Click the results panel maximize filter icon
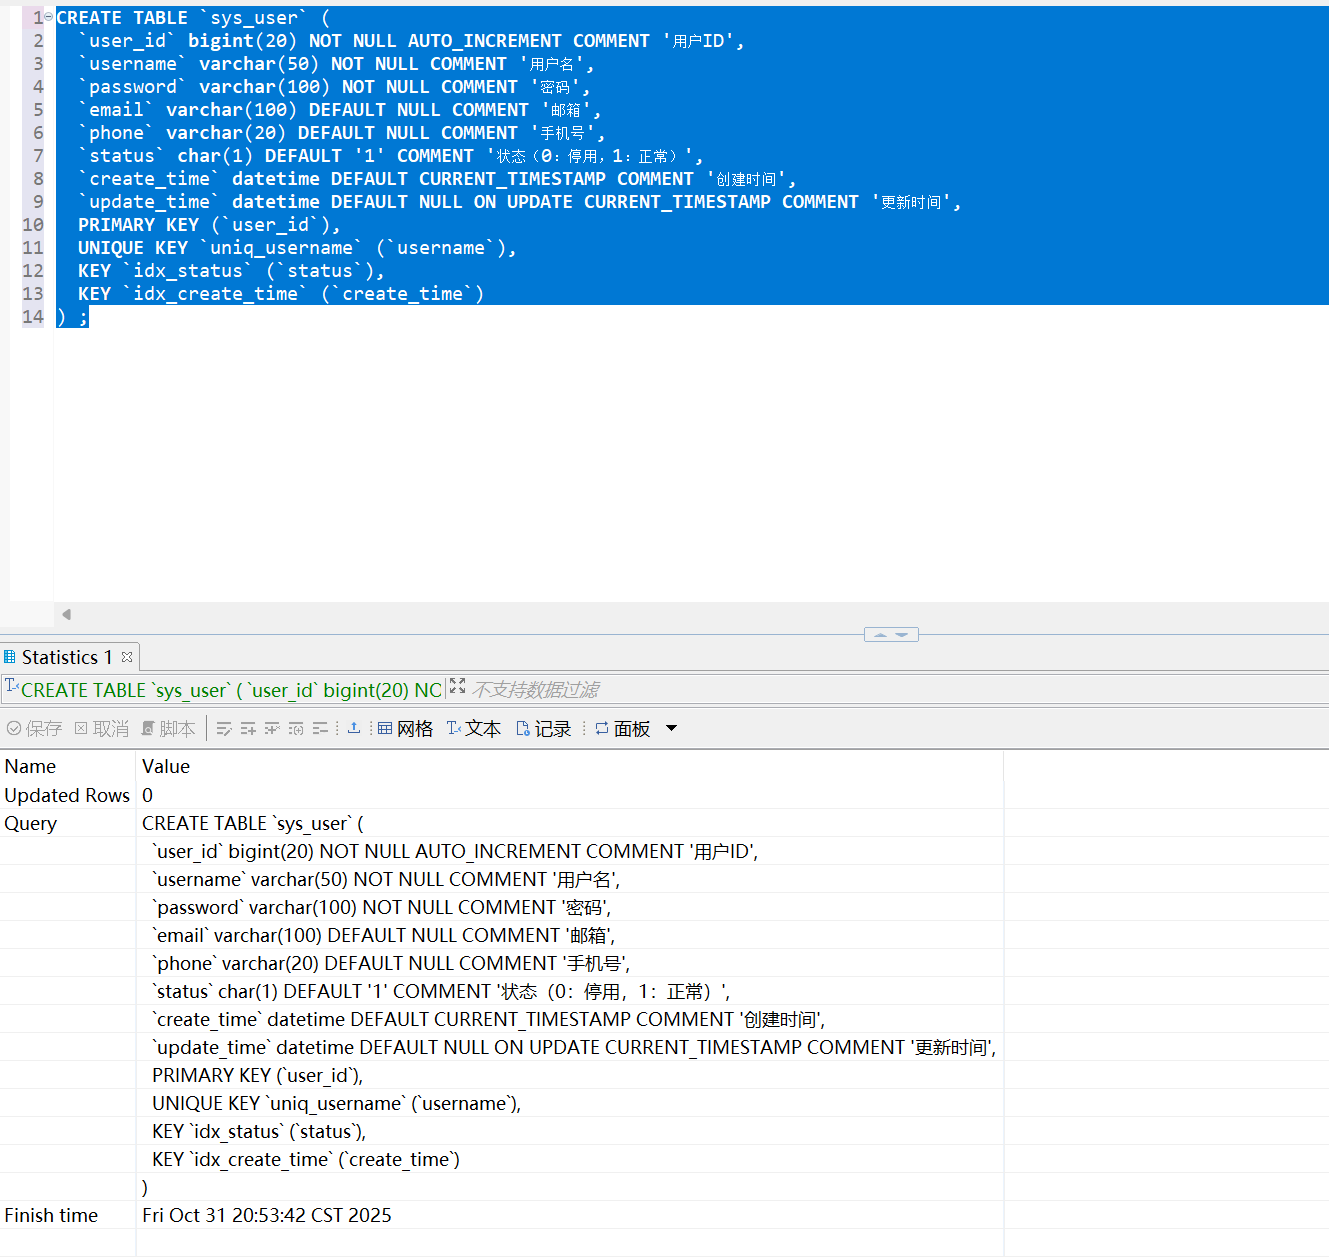1329x1257 pixels. (458, 686)
